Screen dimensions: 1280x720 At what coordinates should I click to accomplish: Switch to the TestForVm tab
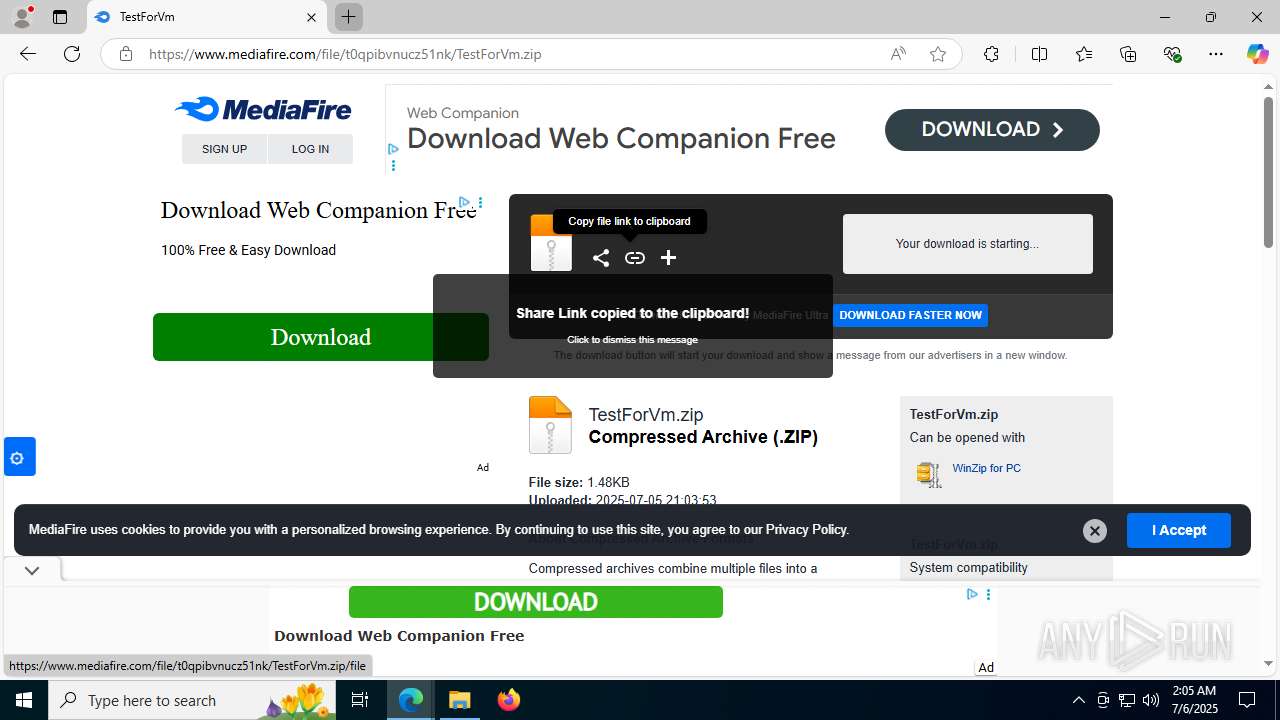(206, 17)
